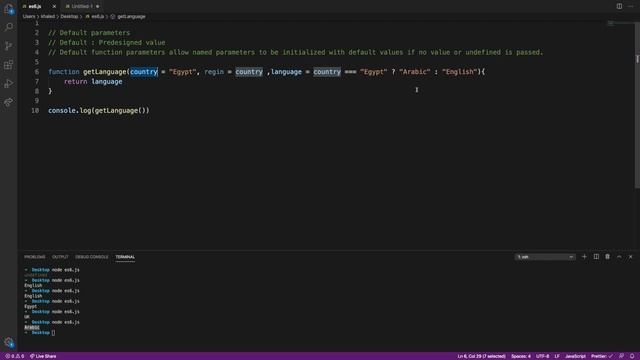Click the "Arabic" string on line 6
Image resolution: width=640 pixels, height=360 pixels.
(415, 72)
